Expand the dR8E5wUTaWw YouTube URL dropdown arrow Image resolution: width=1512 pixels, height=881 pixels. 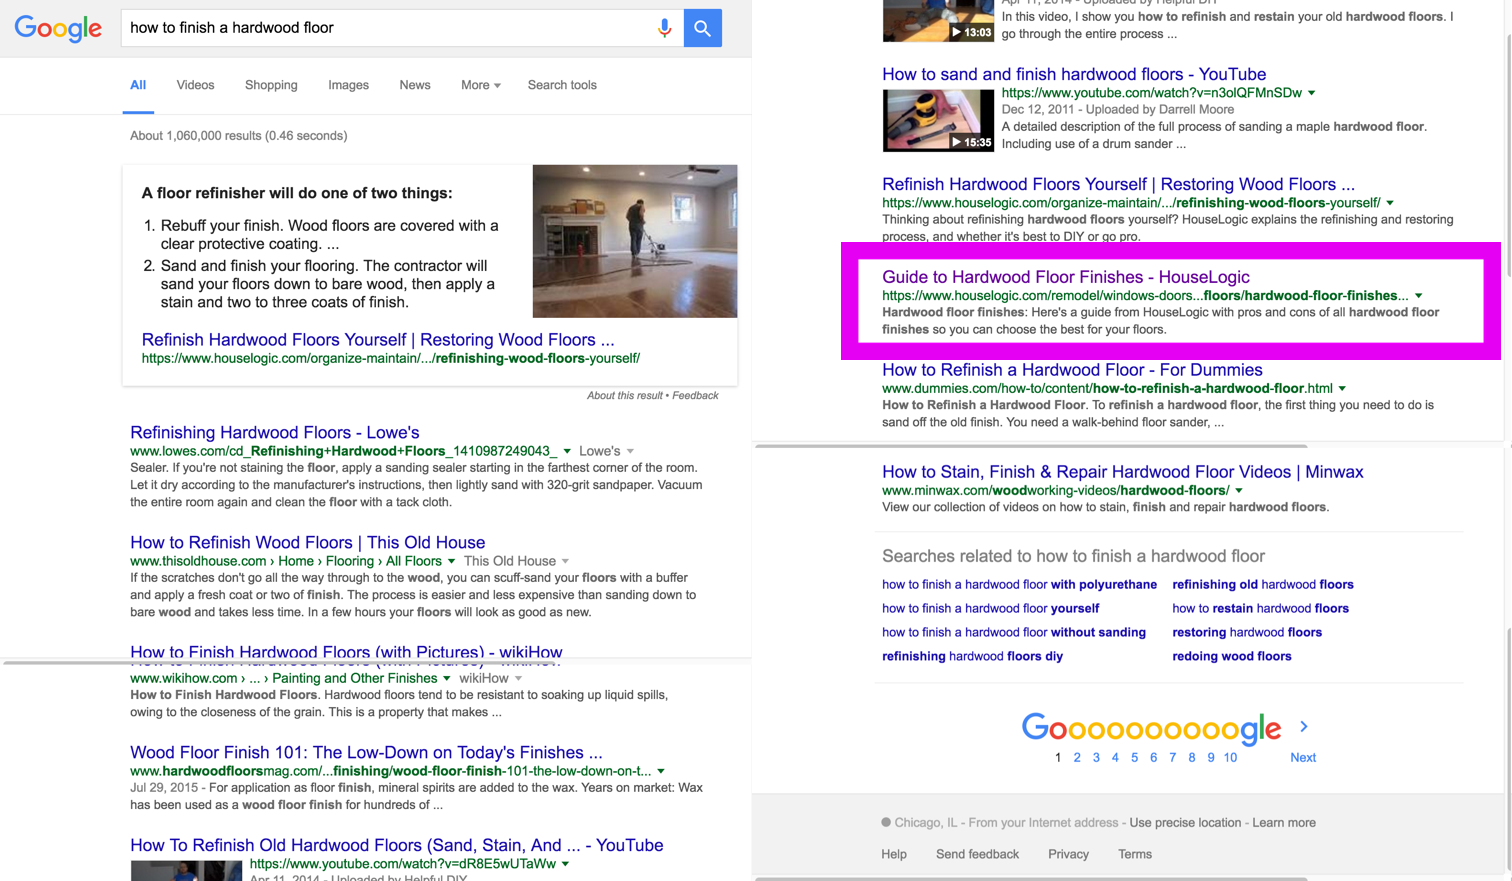click(x=566, y=864)
